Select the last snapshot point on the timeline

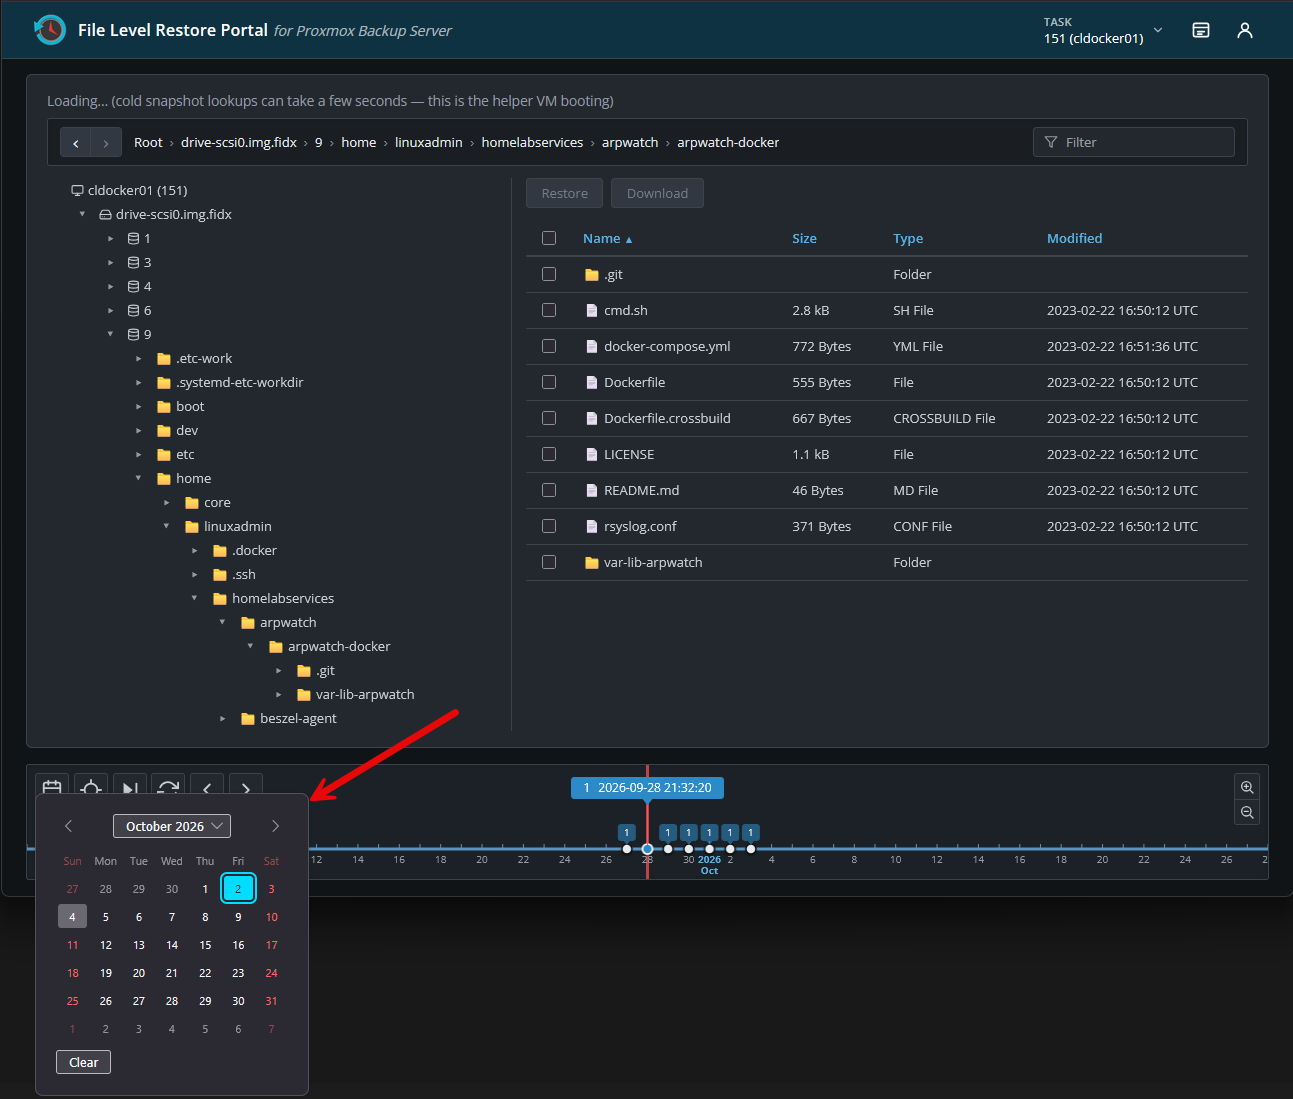coord(751,849)
